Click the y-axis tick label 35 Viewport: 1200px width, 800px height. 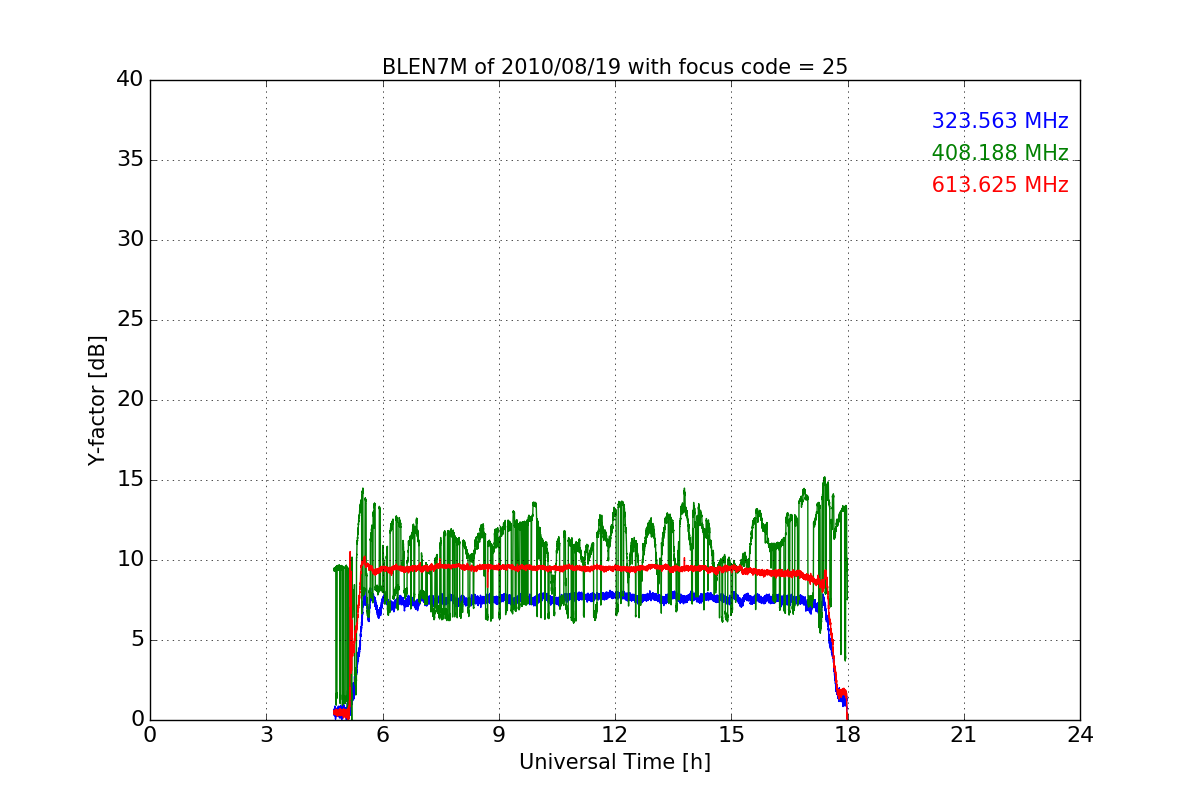point(130,160)
